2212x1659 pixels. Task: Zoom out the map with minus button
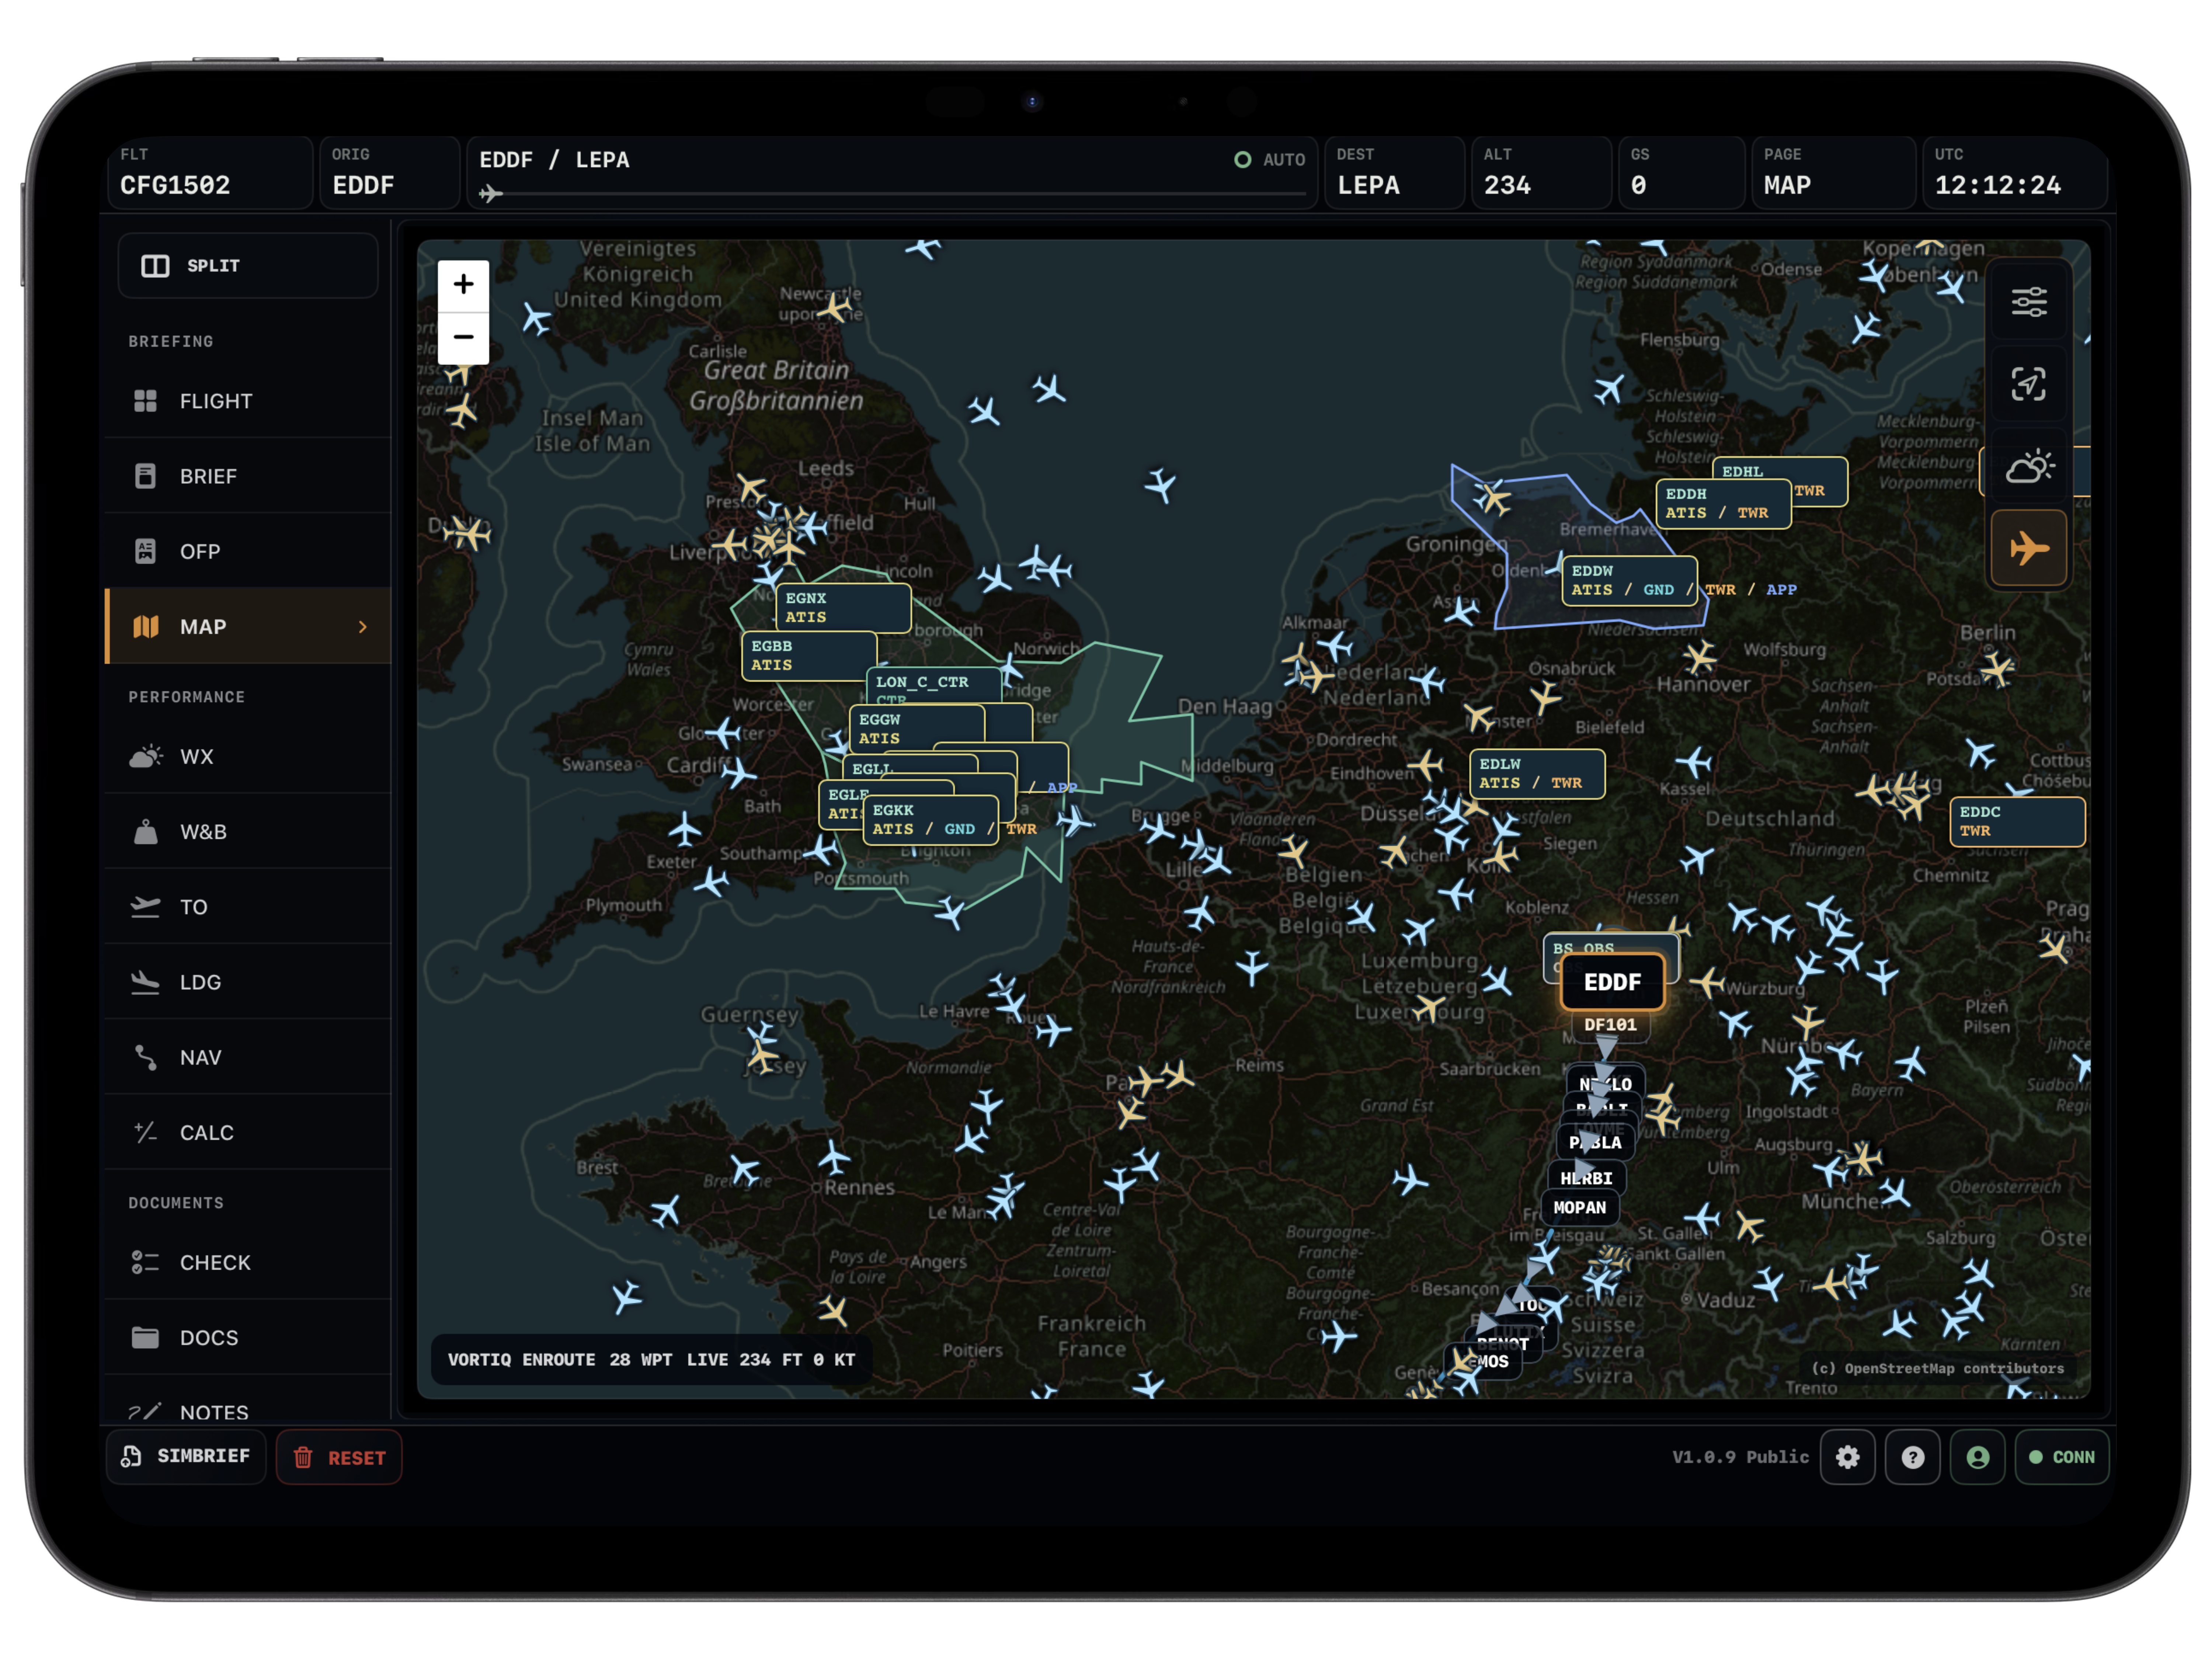point(463,338)
